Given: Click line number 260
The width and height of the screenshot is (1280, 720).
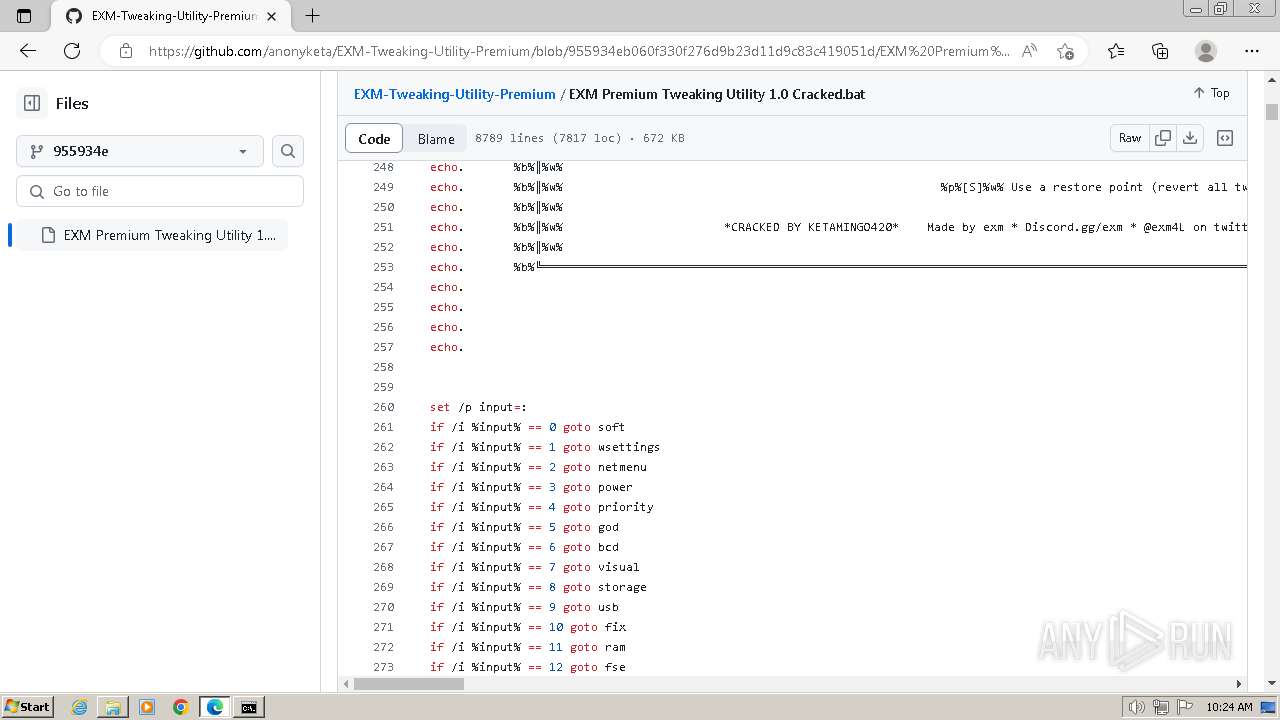Looking at the screenshot, I should (x=383, y=407).
